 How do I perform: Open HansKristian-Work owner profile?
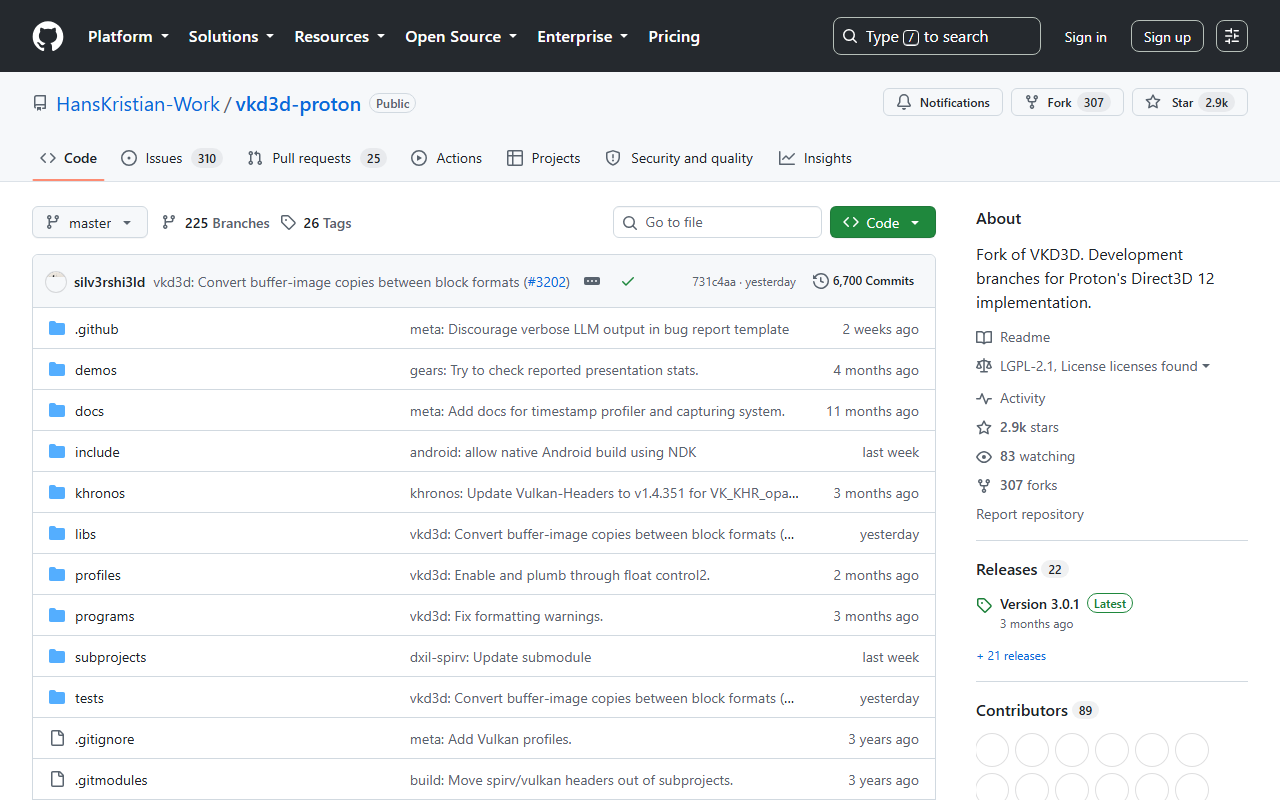point(138,104)
